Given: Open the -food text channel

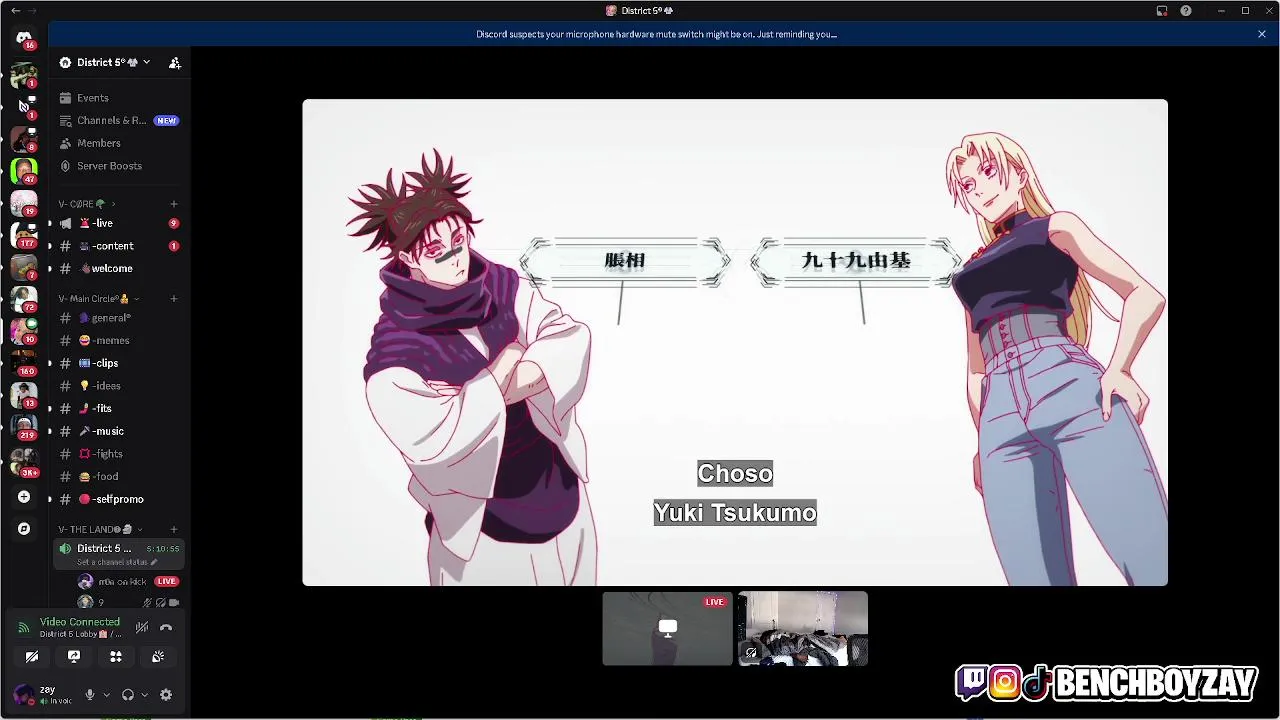Looking at the screenshot, I should point(117,476).
